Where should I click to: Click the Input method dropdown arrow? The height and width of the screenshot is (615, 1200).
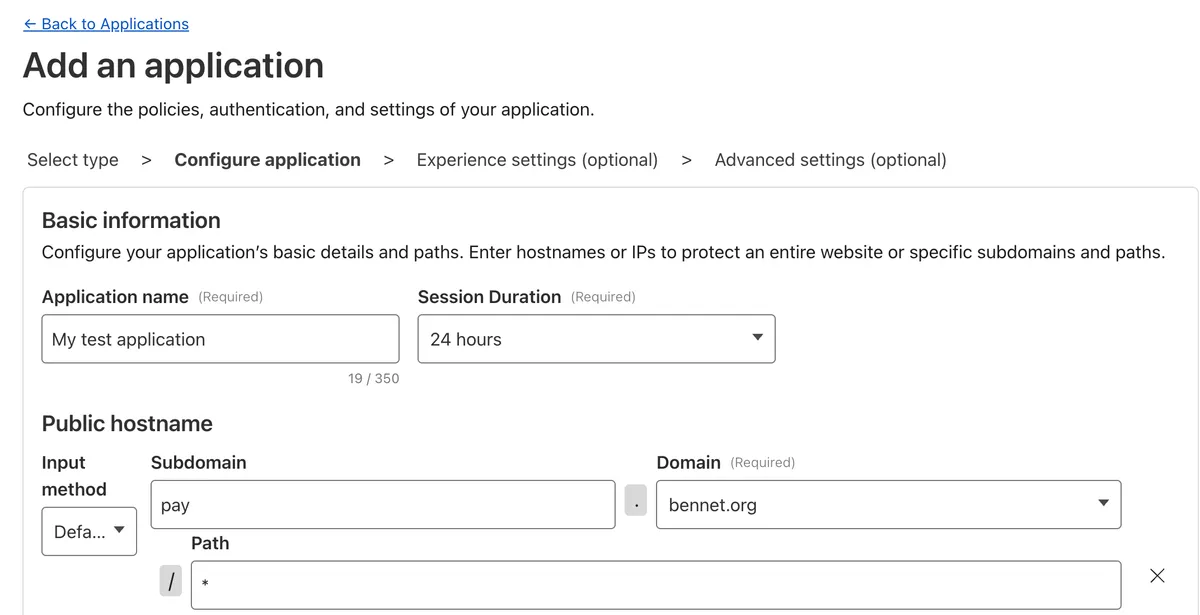coord(117,531)
